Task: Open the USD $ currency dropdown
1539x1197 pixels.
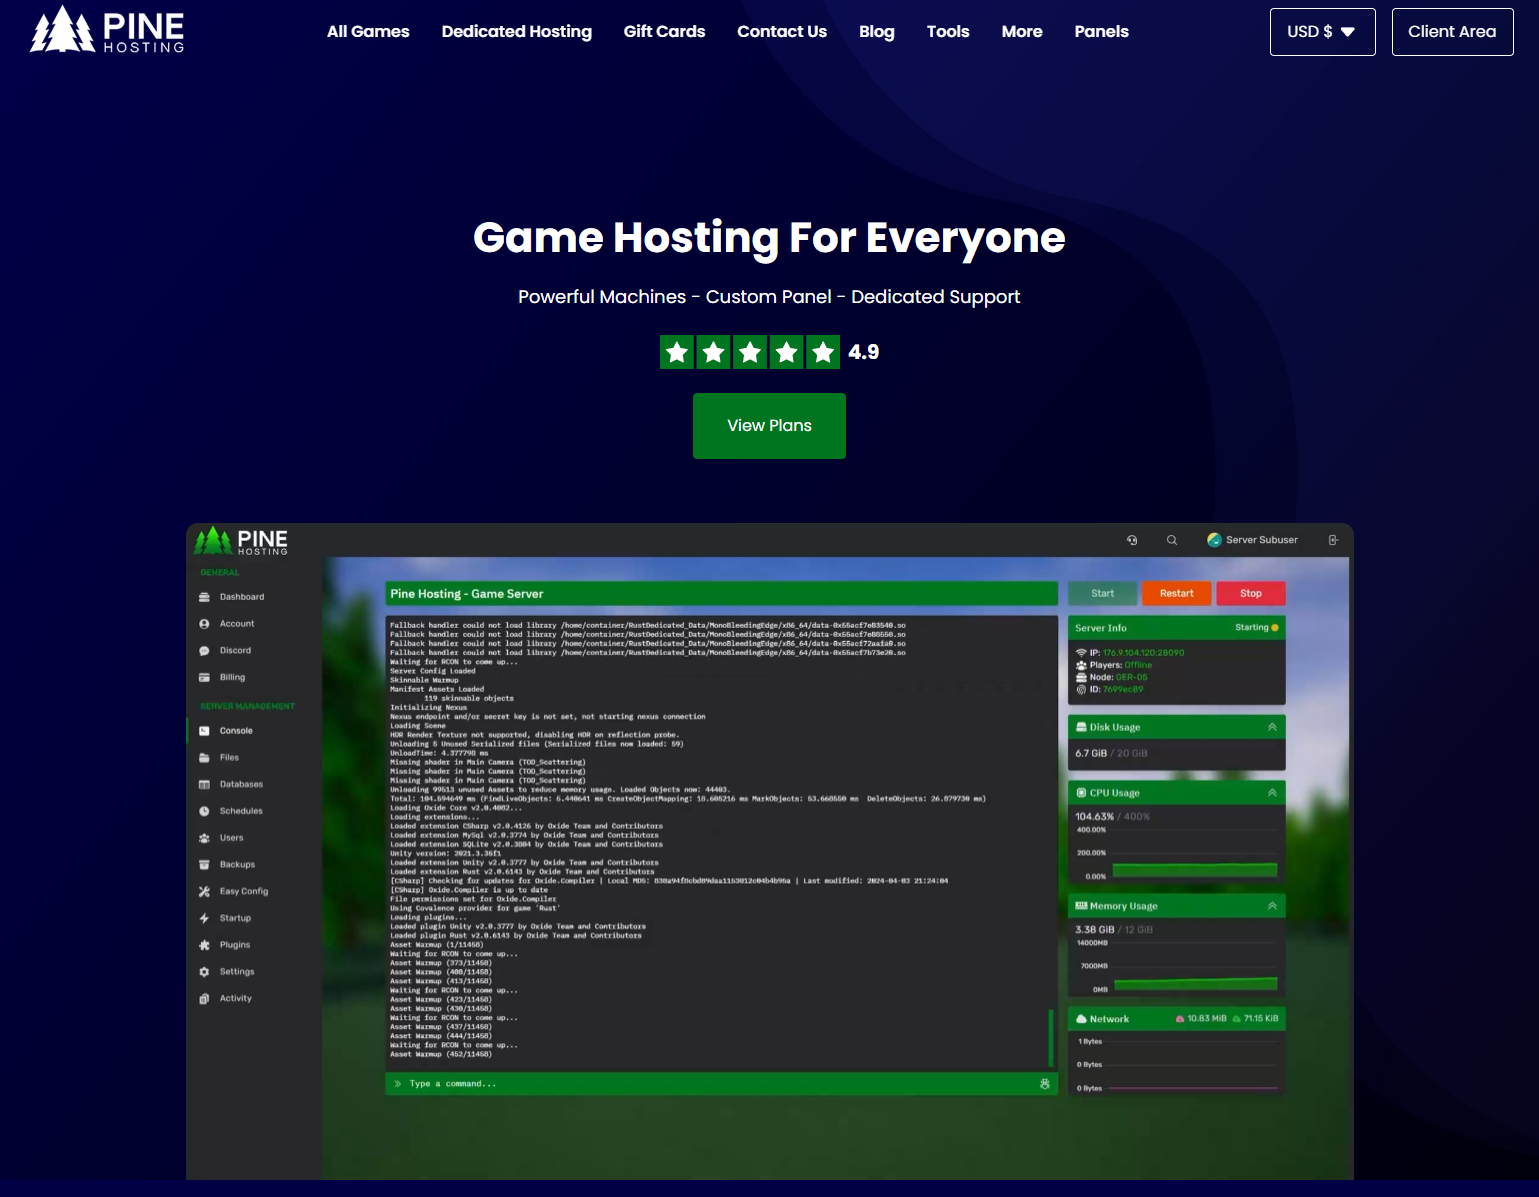Action: coord(1322,32)
